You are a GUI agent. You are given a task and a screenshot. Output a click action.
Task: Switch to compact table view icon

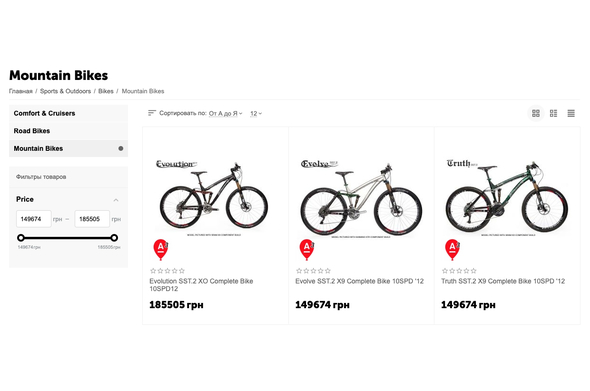tap(571, 113)
